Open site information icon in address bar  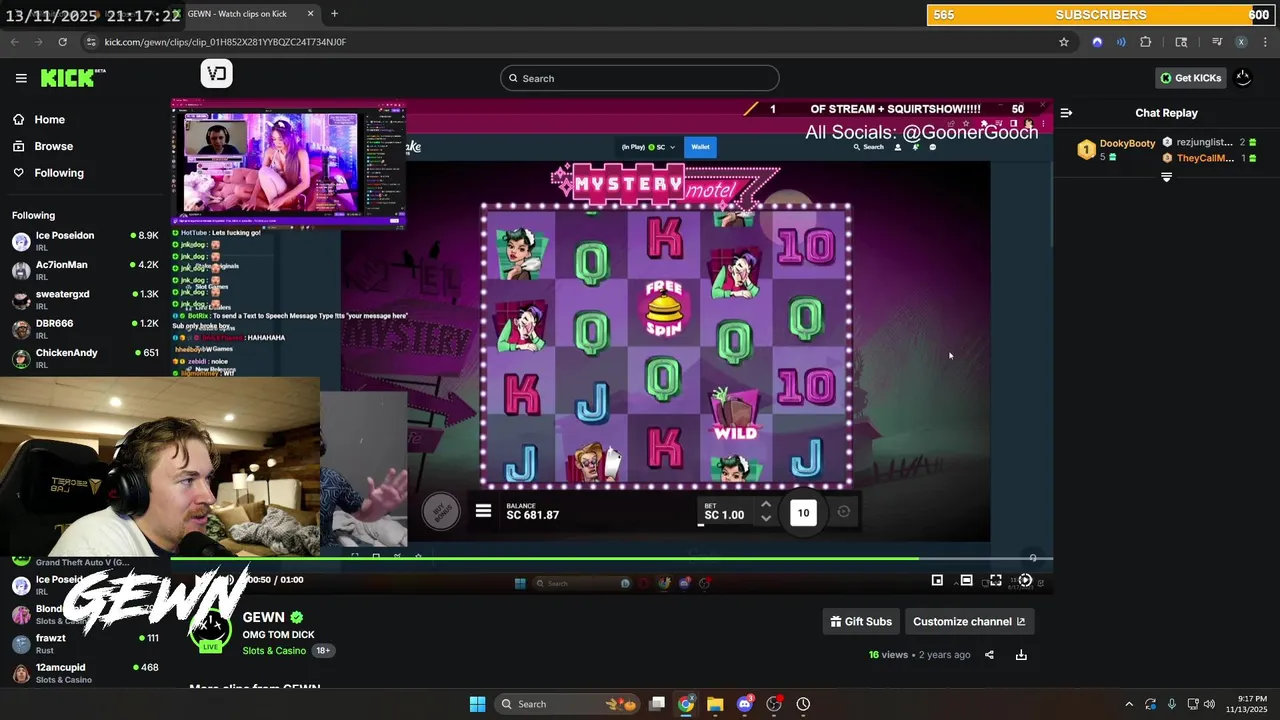[91, 42]
